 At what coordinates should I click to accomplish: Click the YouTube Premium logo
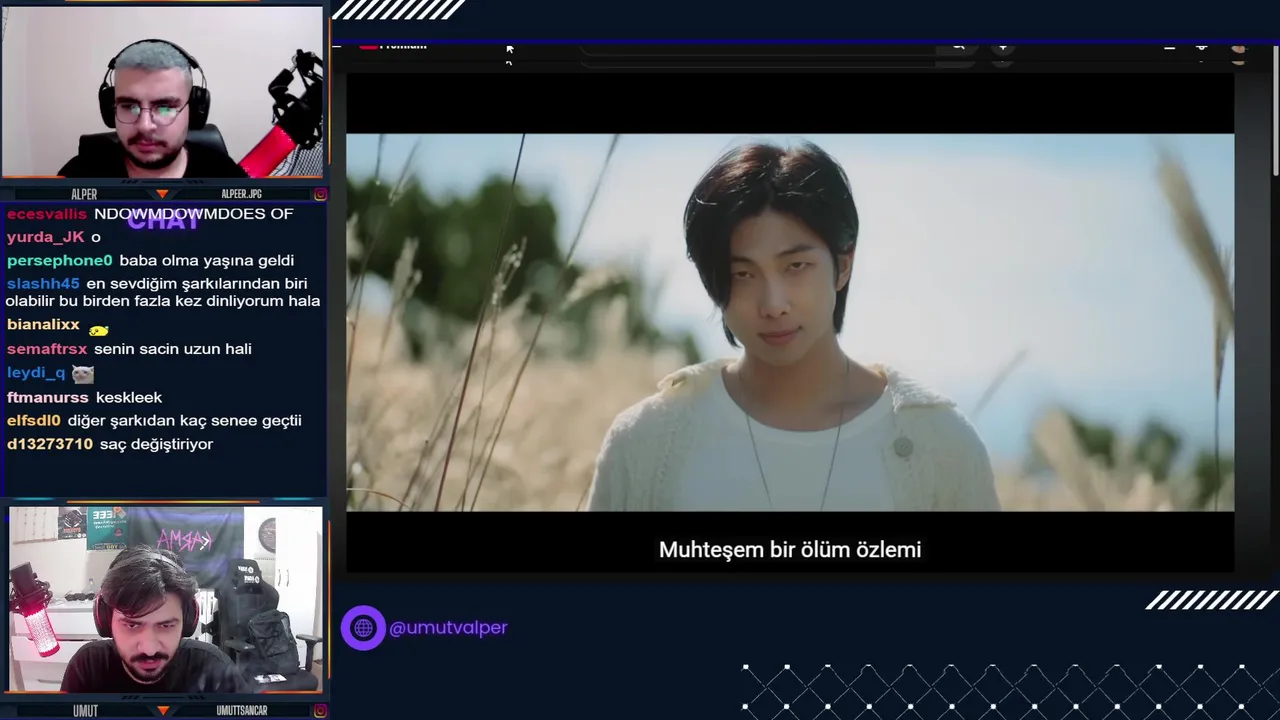[394, 45]
